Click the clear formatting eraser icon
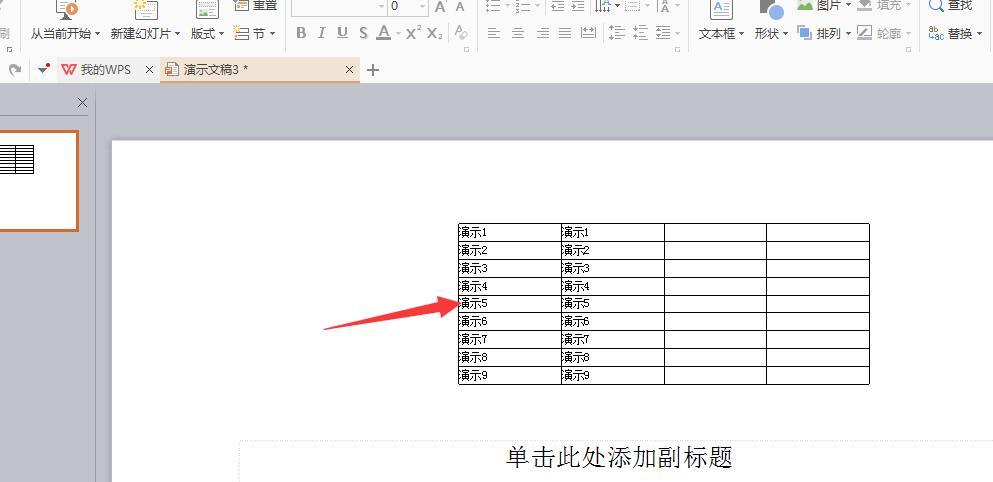The height and width of the screenshot is (482, 993). pyautogui.click(x=461, y=33)
